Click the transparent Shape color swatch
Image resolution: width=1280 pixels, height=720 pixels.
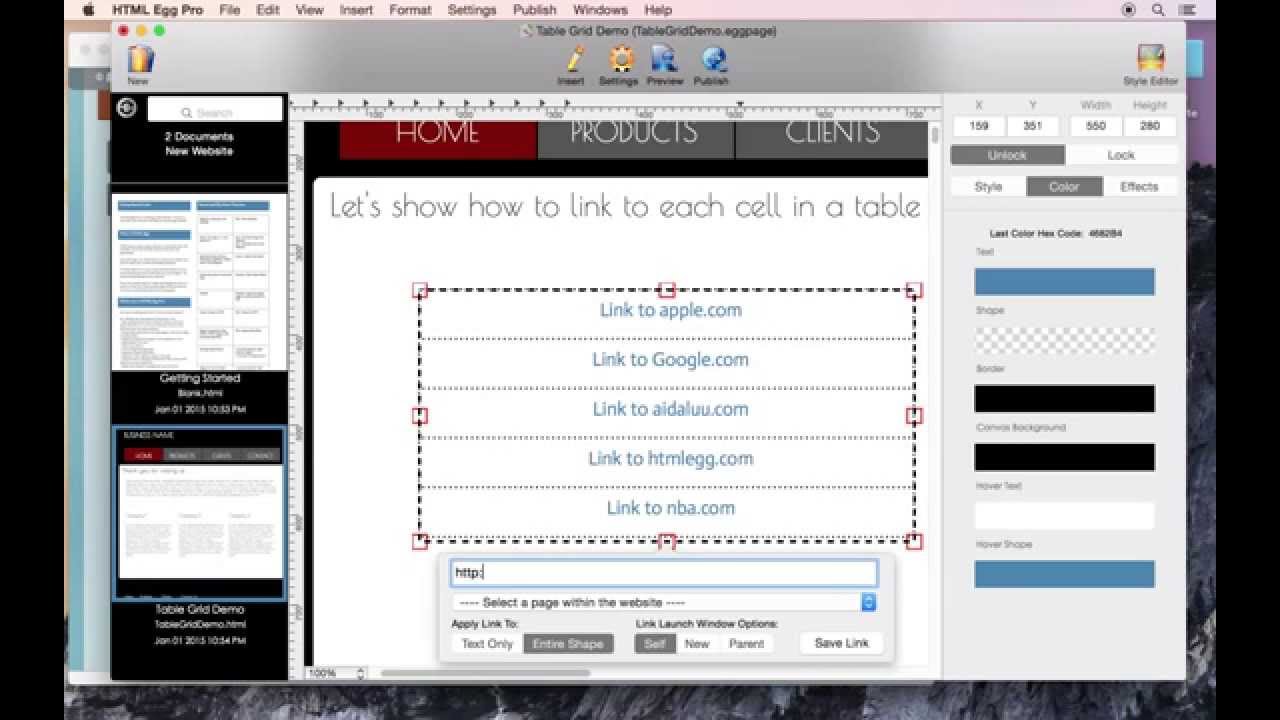coord(1064,340)
